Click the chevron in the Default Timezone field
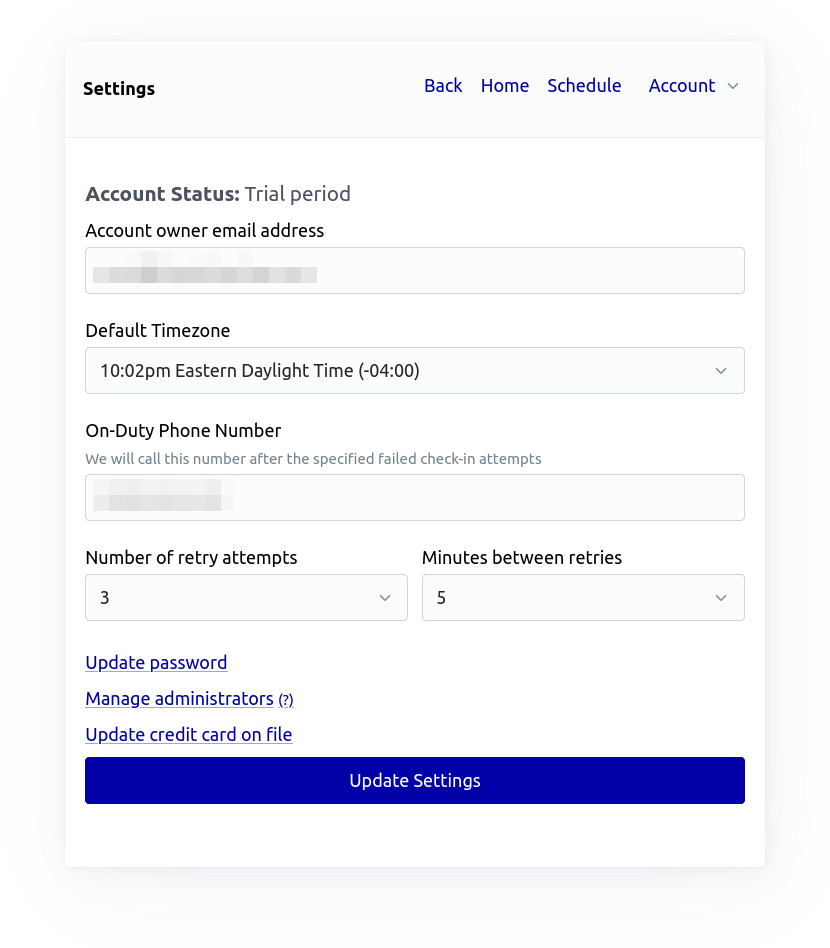 click(721, 371)
